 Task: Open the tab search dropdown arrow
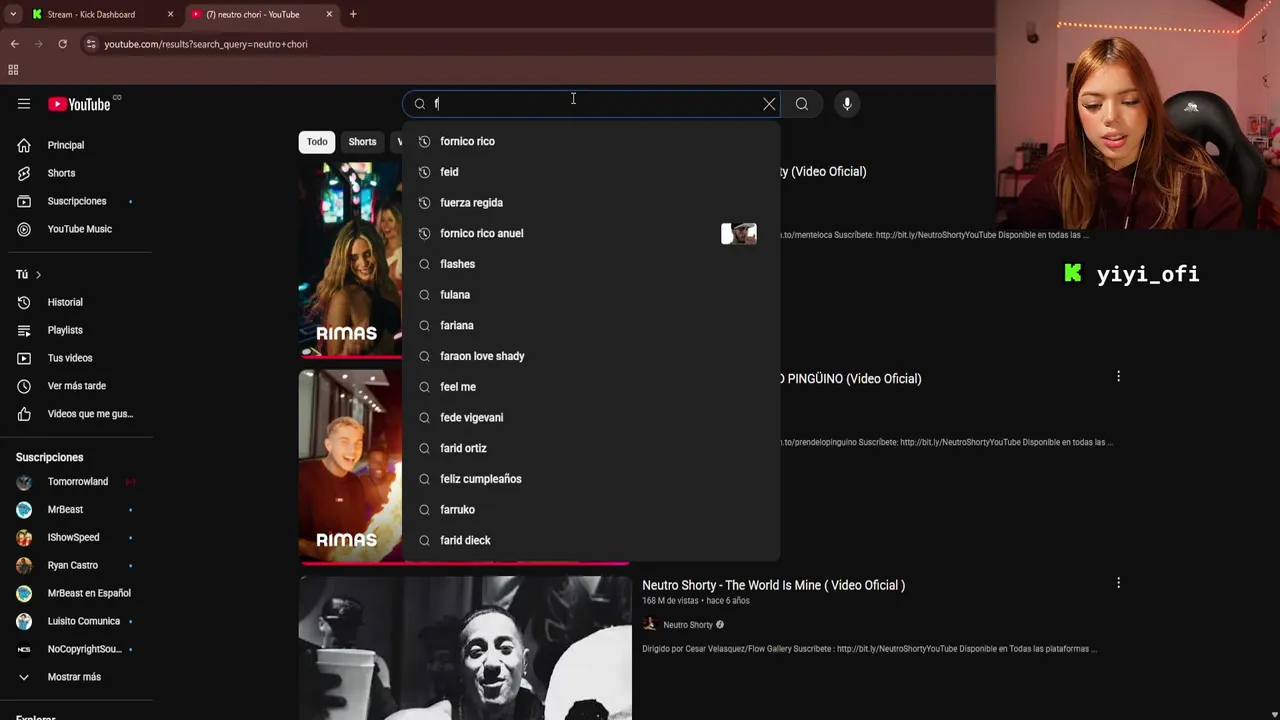(x=13, y=14)
